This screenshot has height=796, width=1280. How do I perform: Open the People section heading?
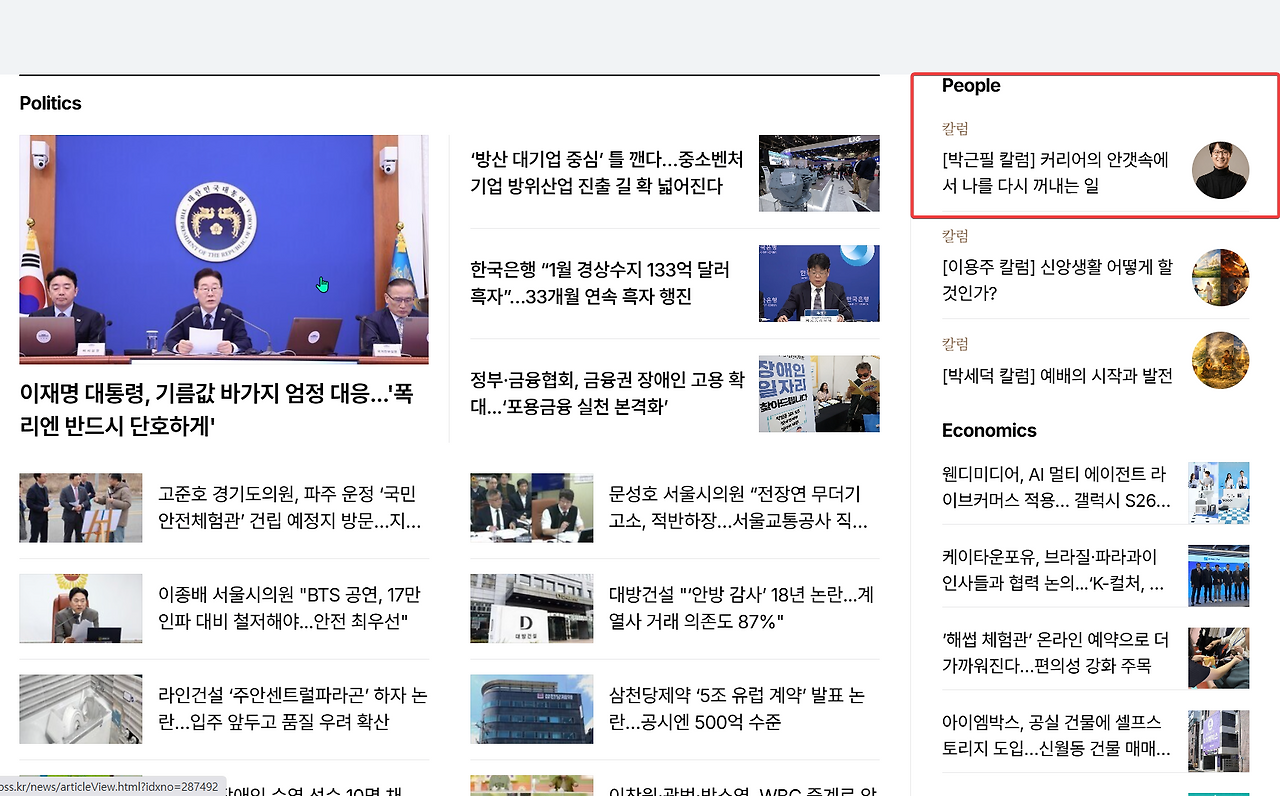click(x=971, y=86)
